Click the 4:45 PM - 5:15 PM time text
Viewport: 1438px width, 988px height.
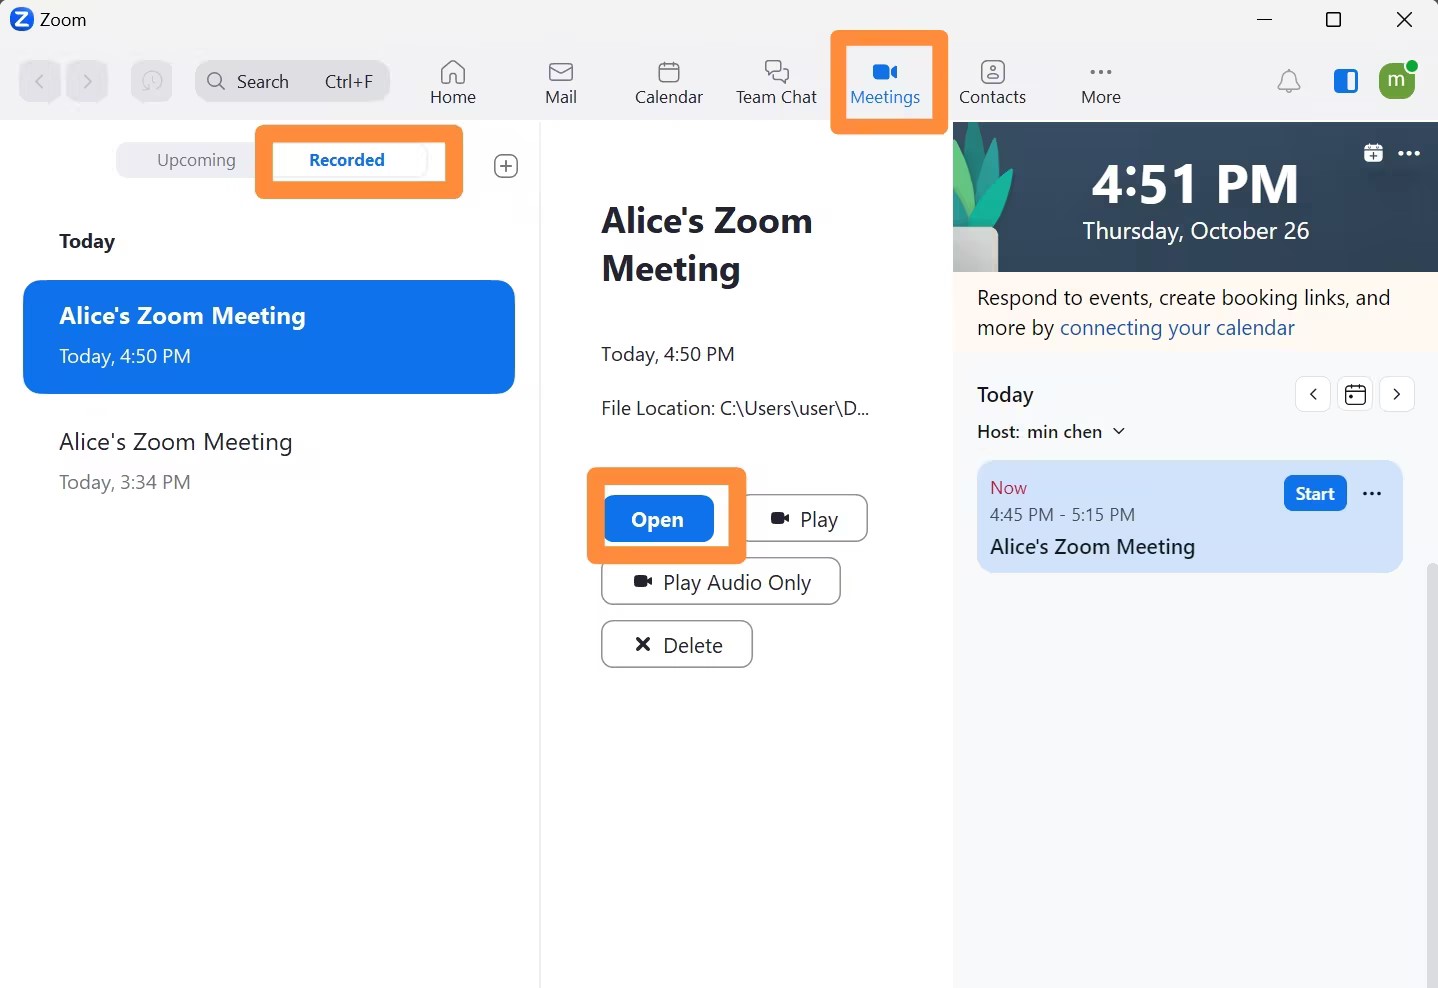coord(1062,515)
